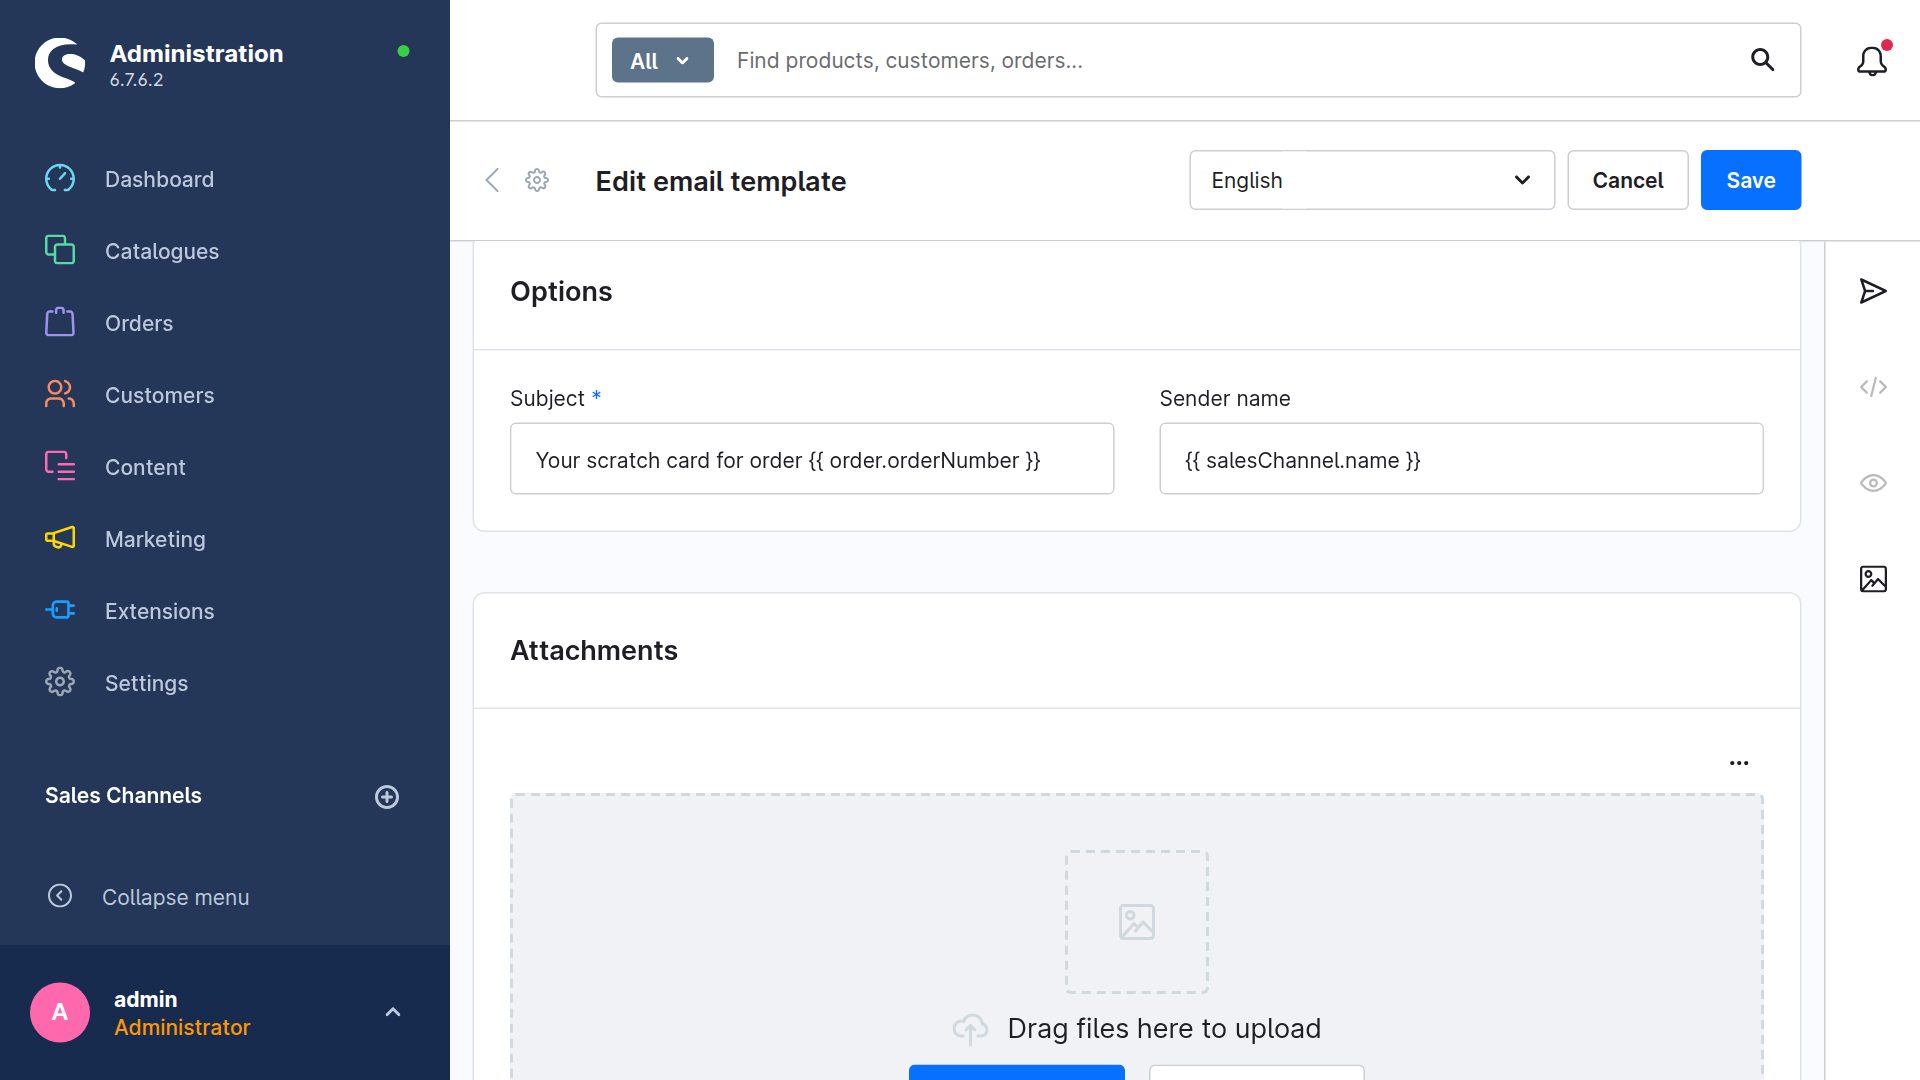This screenshot has width=1920, height=1080.
Task: Open the English language dropdown
Action: pos(1372,180)
